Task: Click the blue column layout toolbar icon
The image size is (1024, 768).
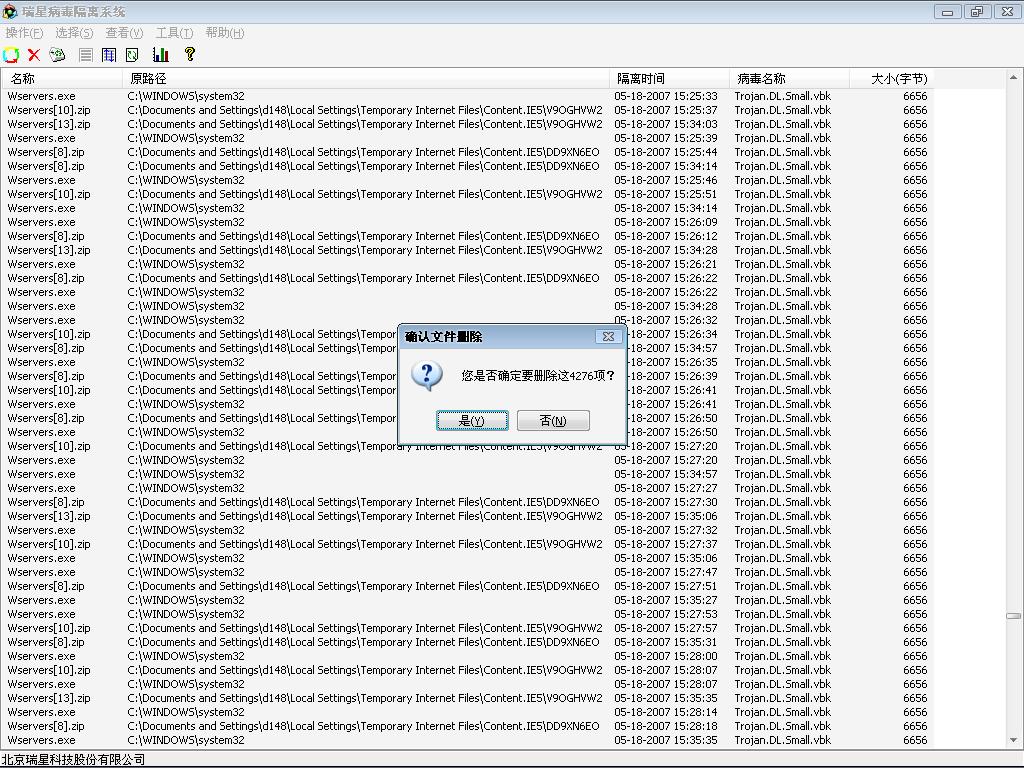Action: (109, 55)
